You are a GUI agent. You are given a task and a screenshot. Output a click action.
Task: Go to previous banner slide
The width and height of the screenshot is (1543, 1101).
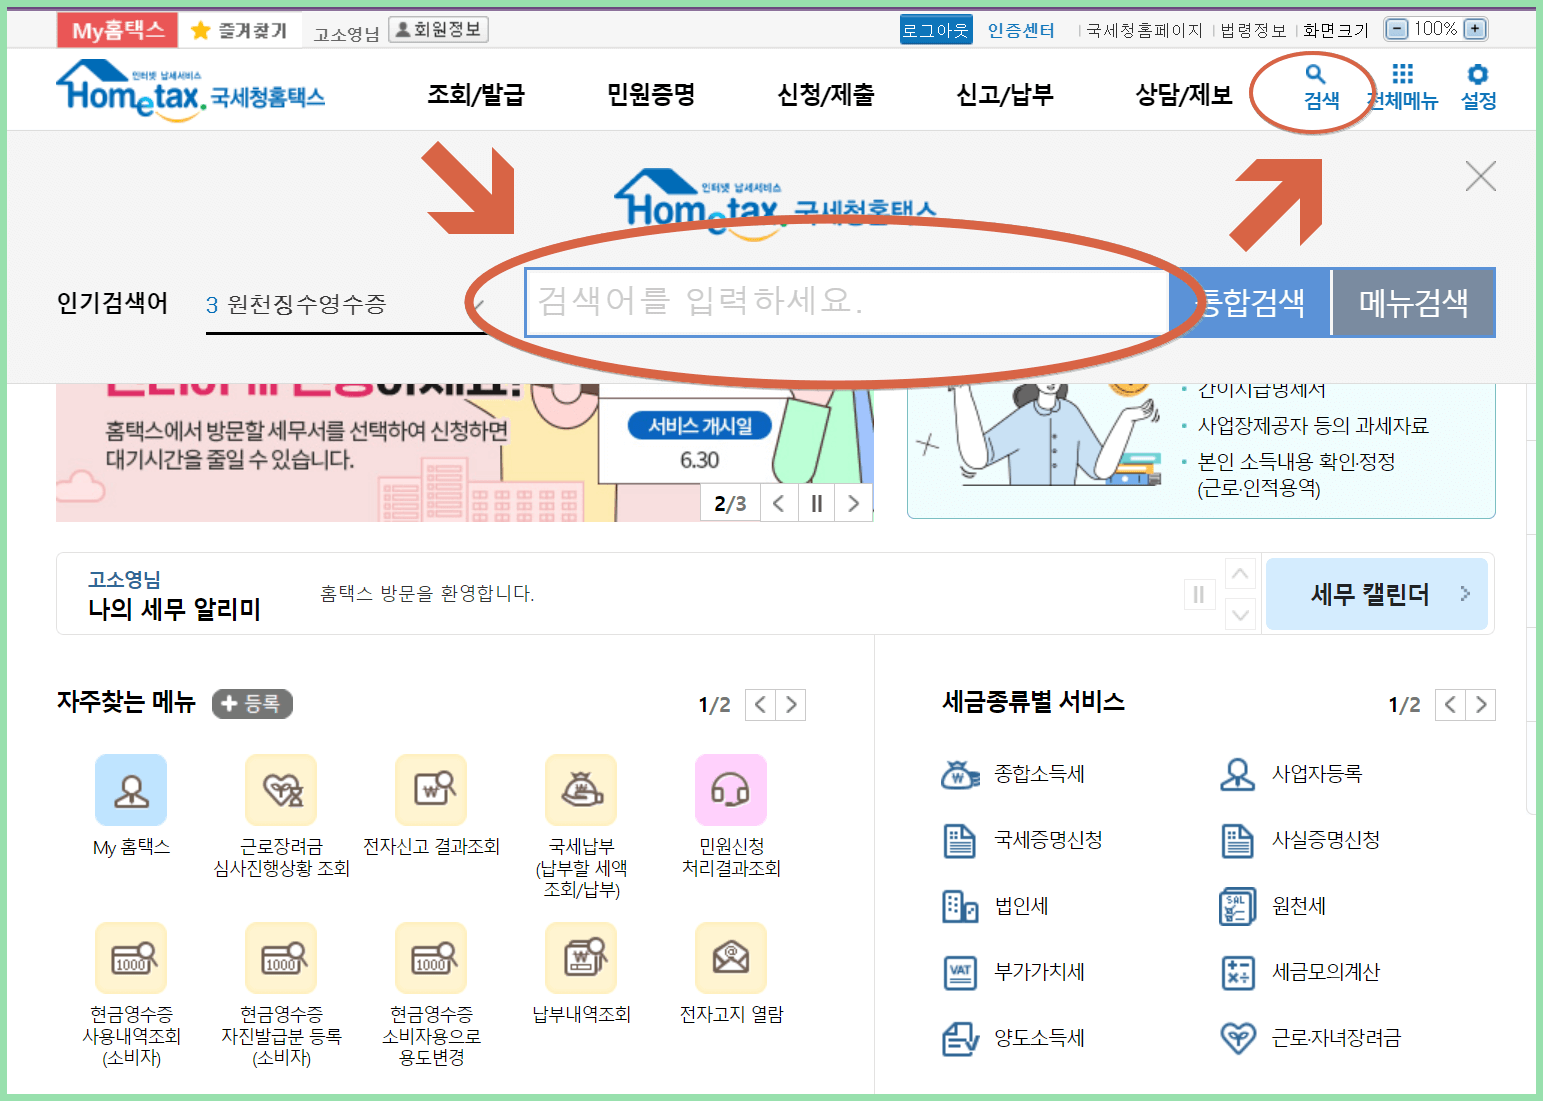tap(779, 503)
